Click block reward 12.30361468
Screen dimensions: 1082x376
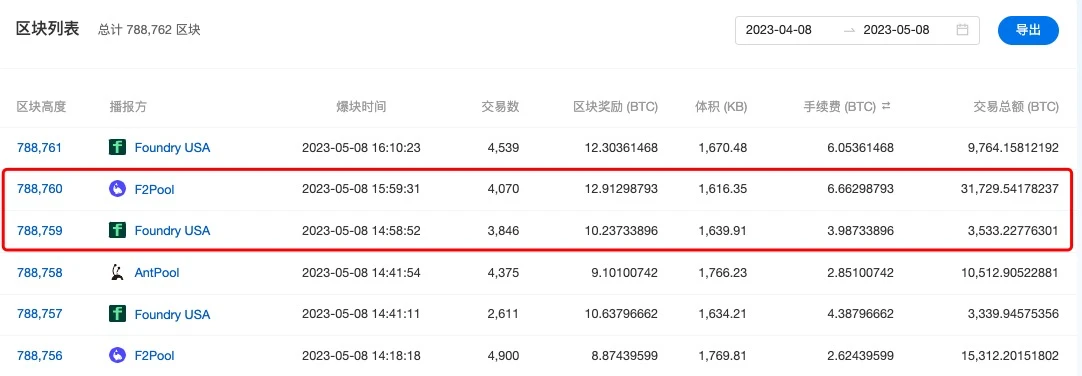pyautogui.click(x=620, y=148)
